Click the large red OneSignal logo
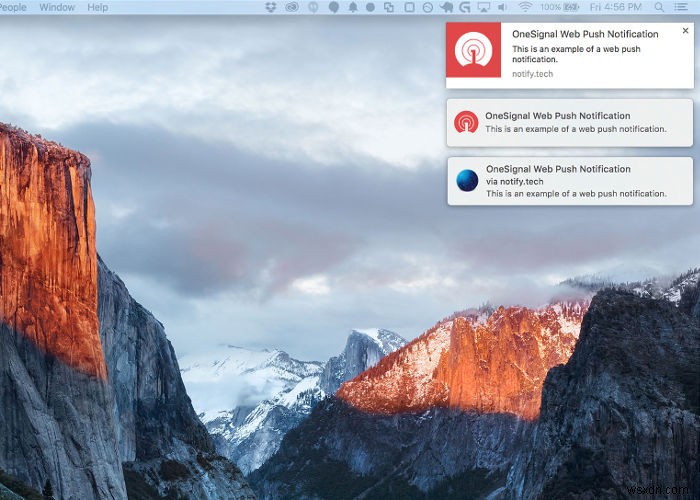 473,50
